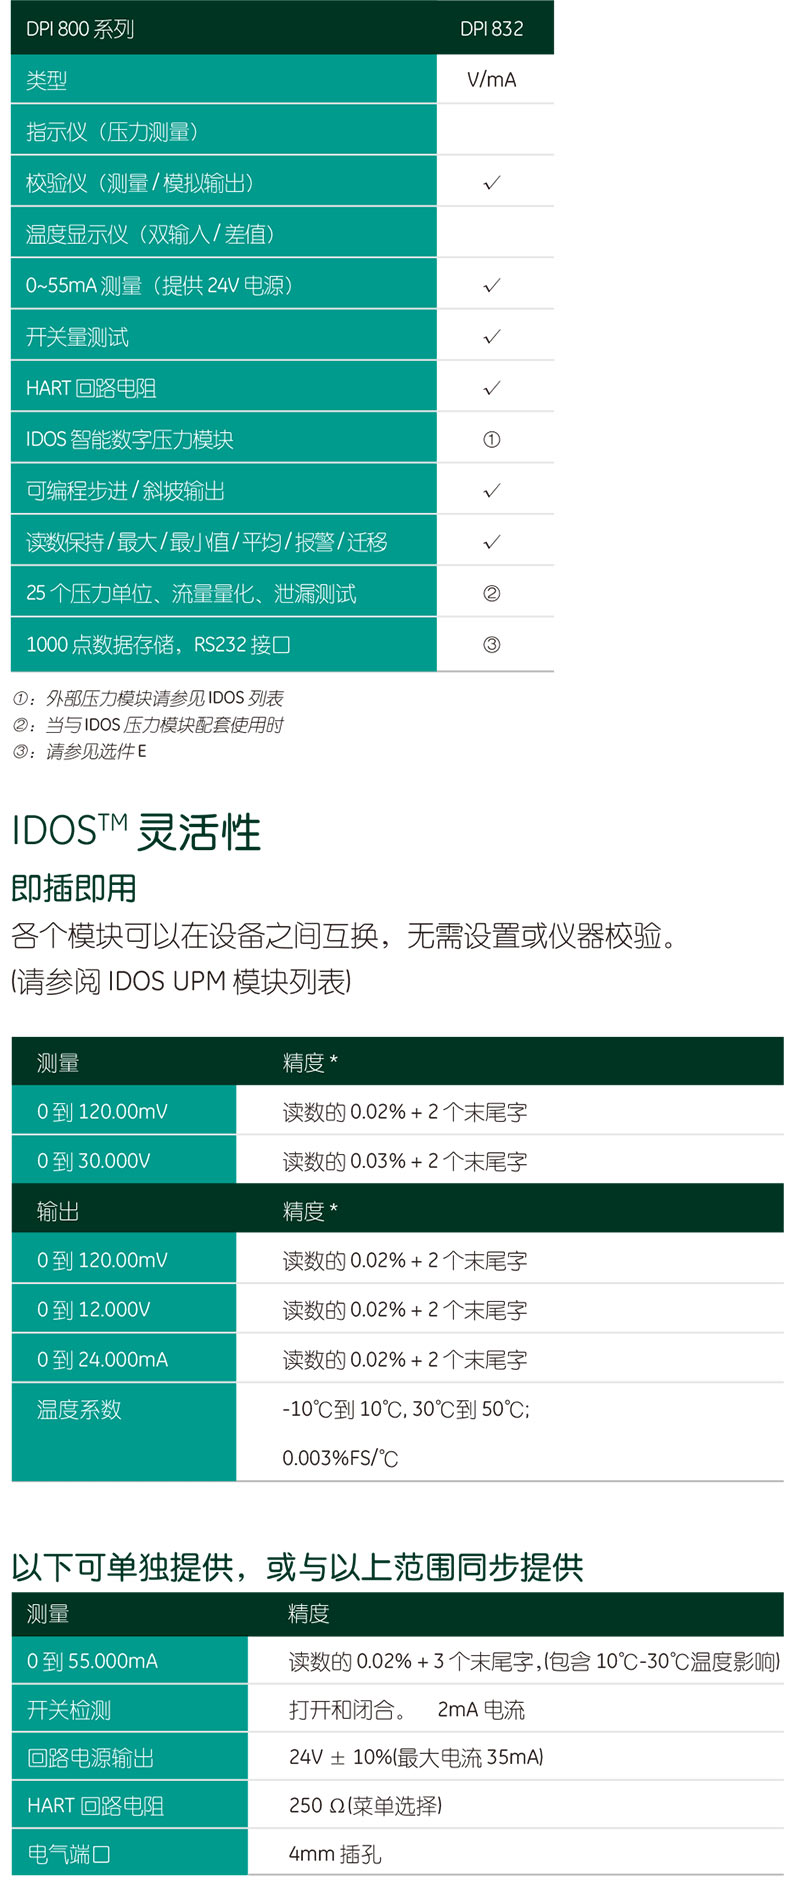790x1887 pixels.
Task: Click the checkmark in the 校验仪 row
Action: (491, 183)
